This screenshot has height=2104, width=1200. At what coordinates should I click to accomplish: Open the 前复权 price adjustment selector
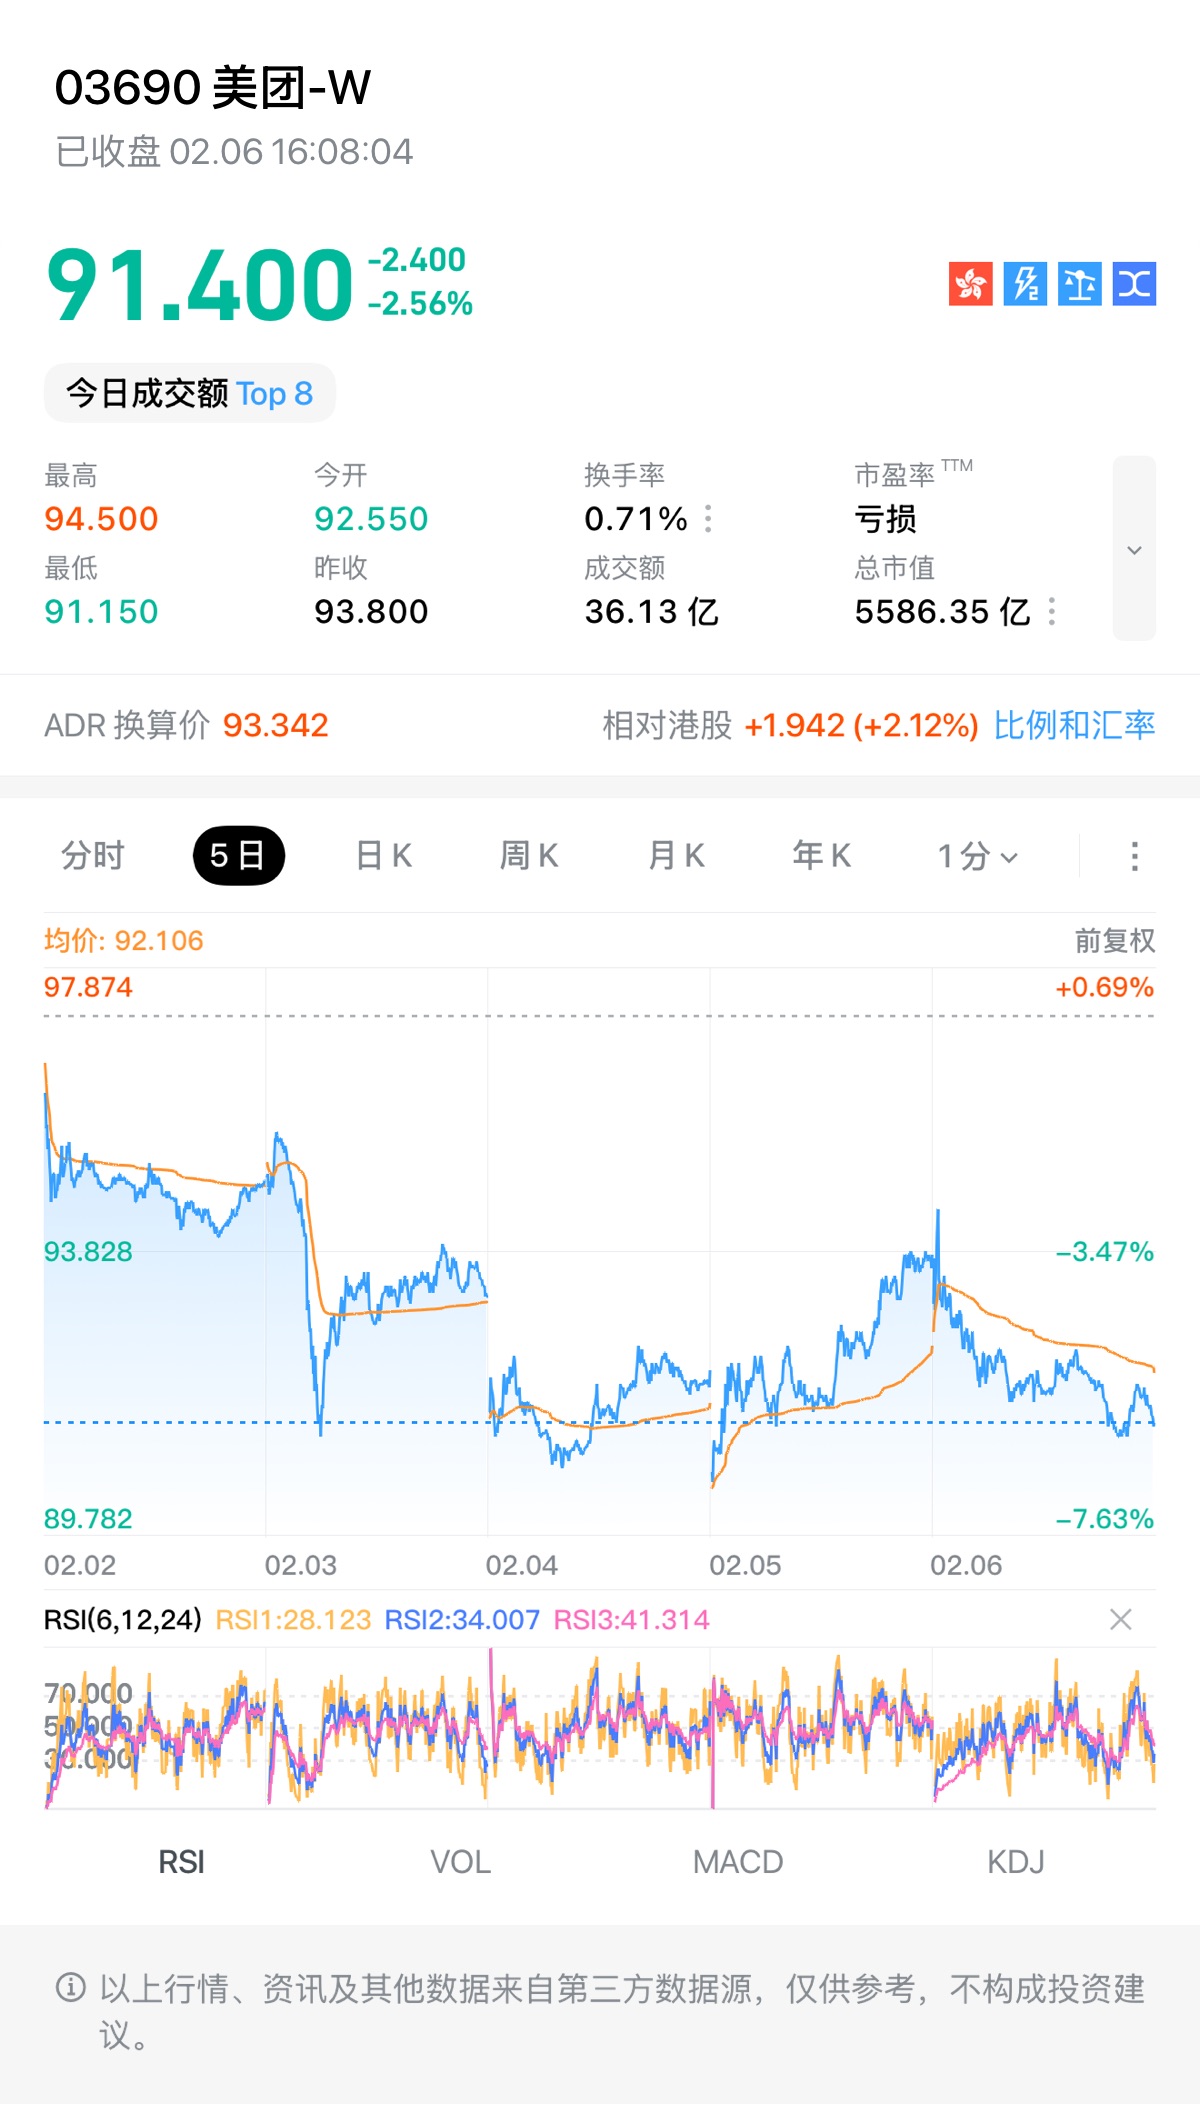pos(1114,940)
